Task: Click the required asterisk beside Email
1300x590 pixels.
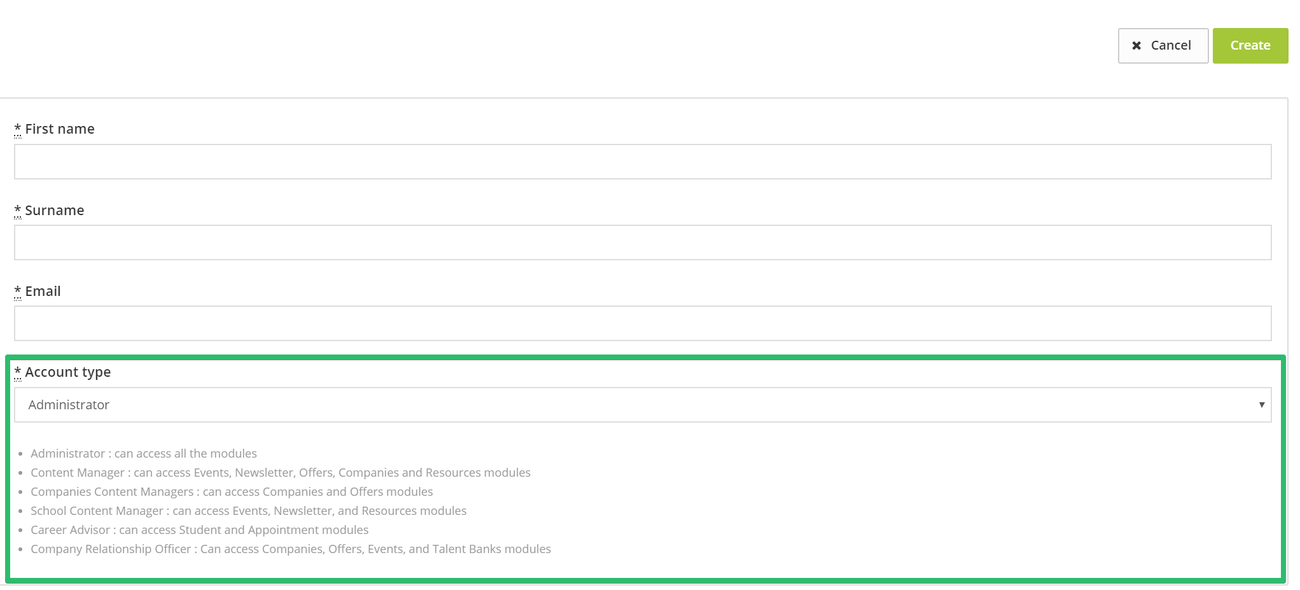Action: [18, 291]
